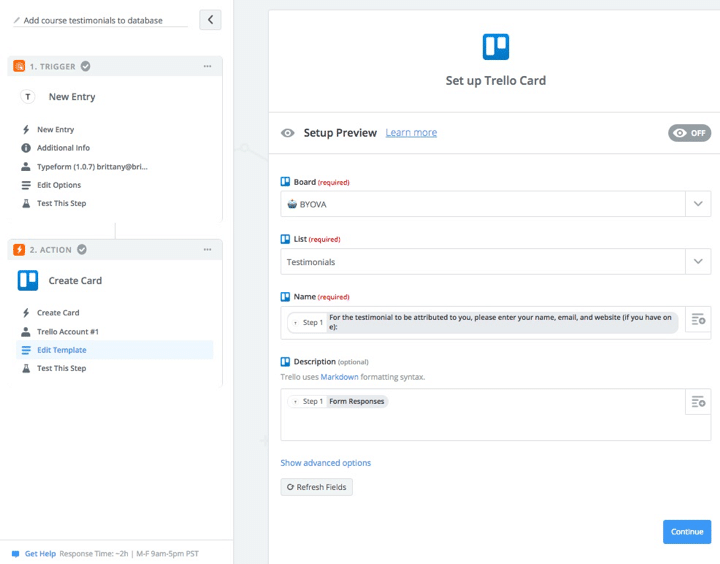
Task: Open the Learn more link
Action: (411, 133)
